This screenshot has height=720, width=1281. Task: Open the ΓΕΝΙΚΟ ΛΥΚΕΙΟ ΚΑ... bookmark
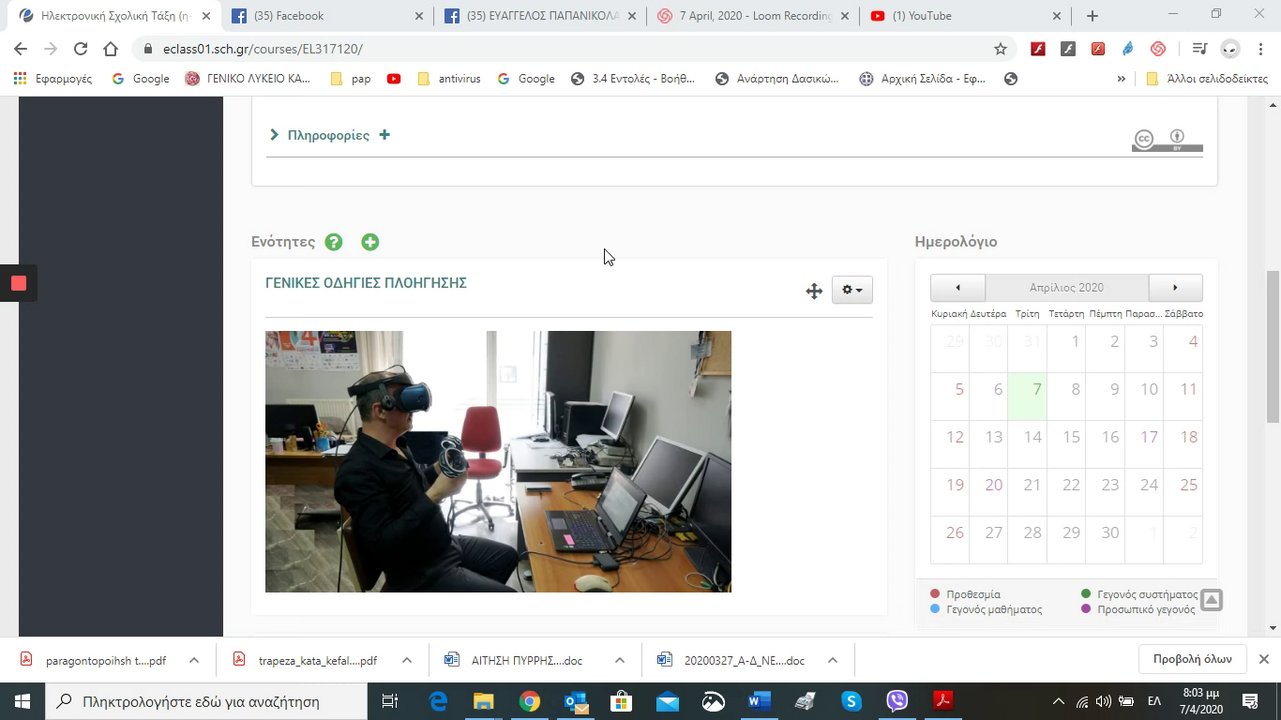click(248, 79)
